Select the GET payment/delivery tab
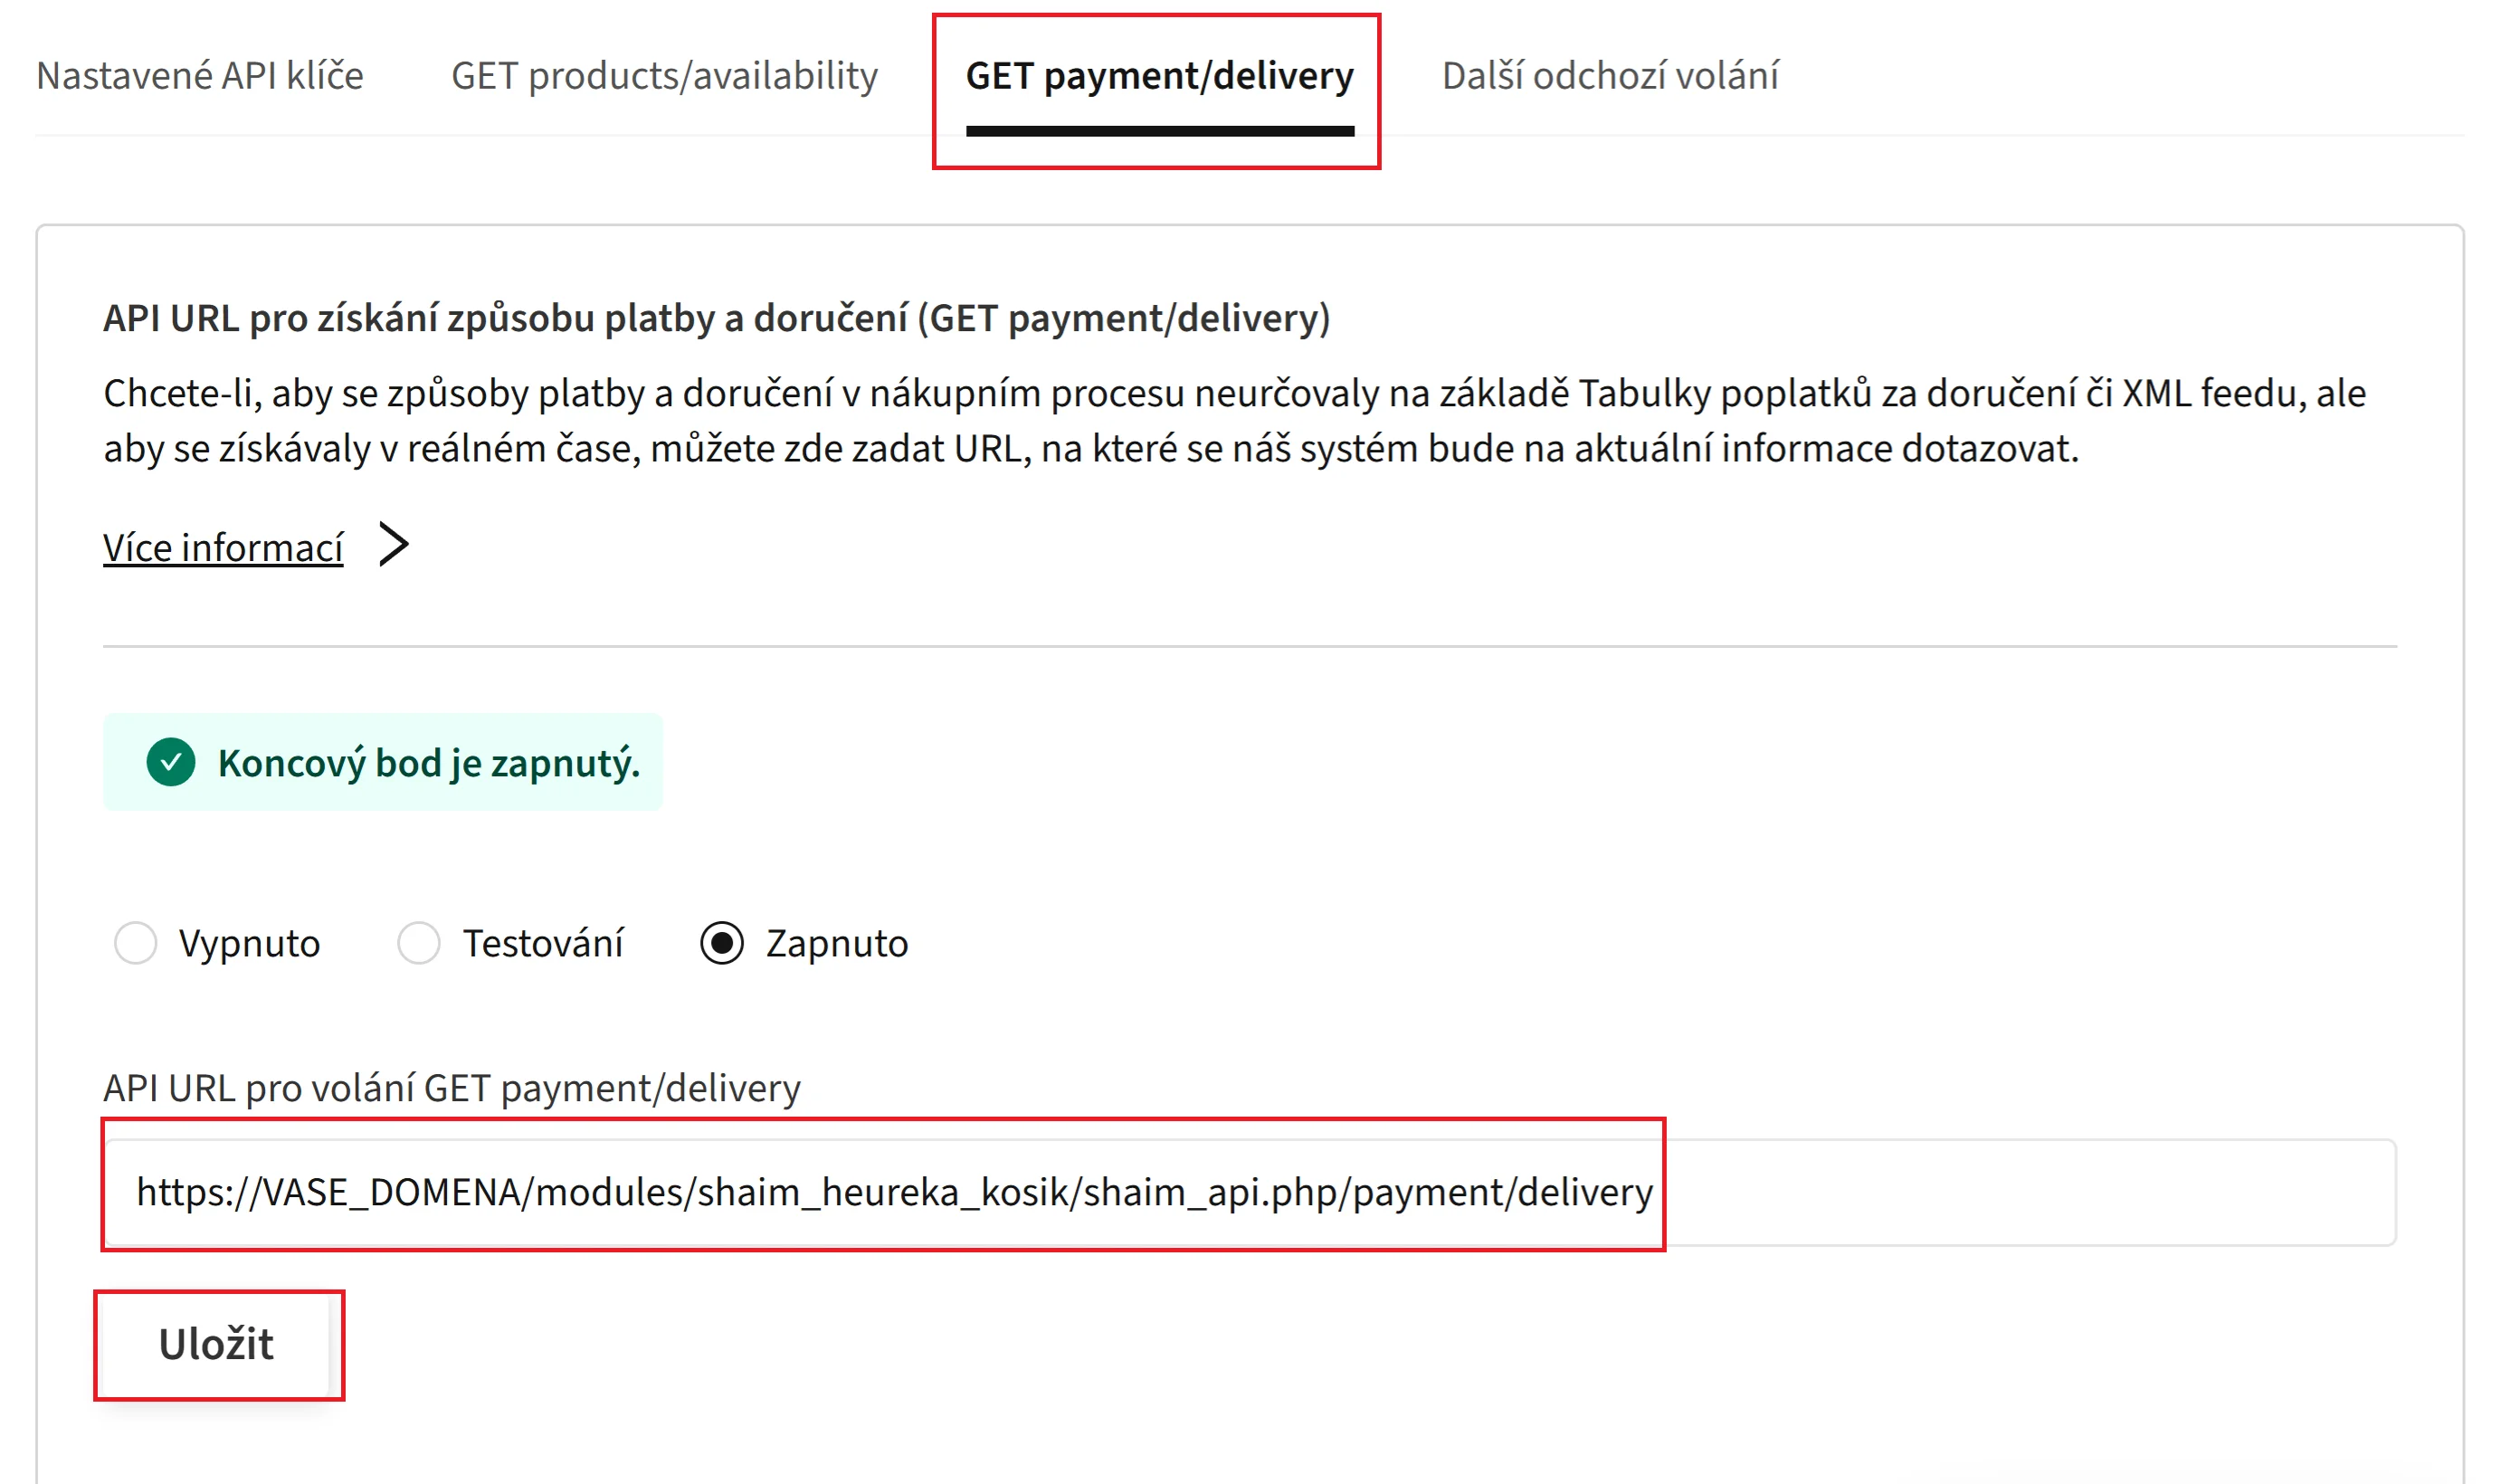This screenshot has width=2510, height=1484. (x=1159, y=76)
